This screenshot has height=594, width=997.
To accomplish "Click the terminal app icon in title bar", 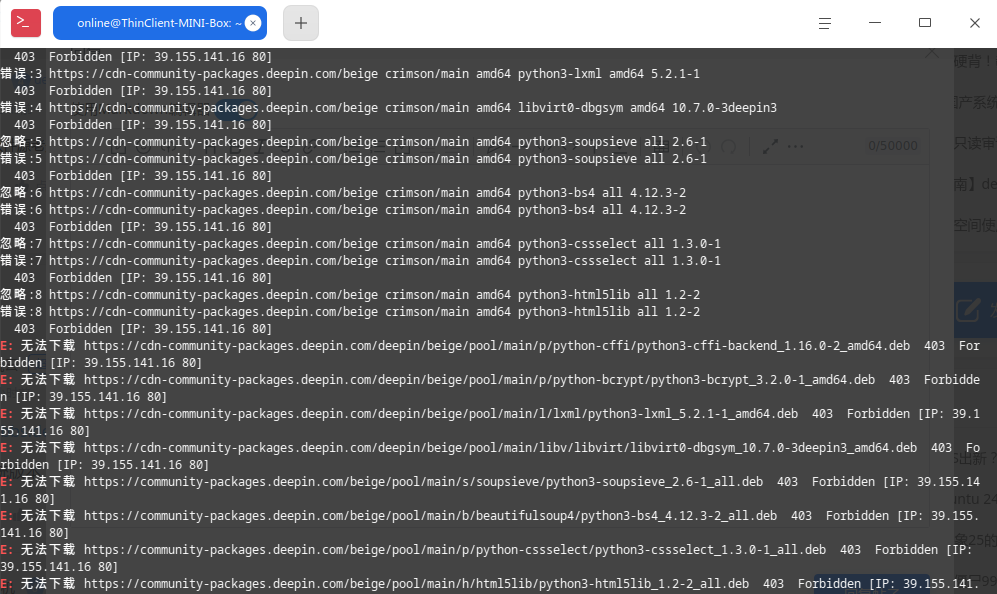I will pos(26,22).
